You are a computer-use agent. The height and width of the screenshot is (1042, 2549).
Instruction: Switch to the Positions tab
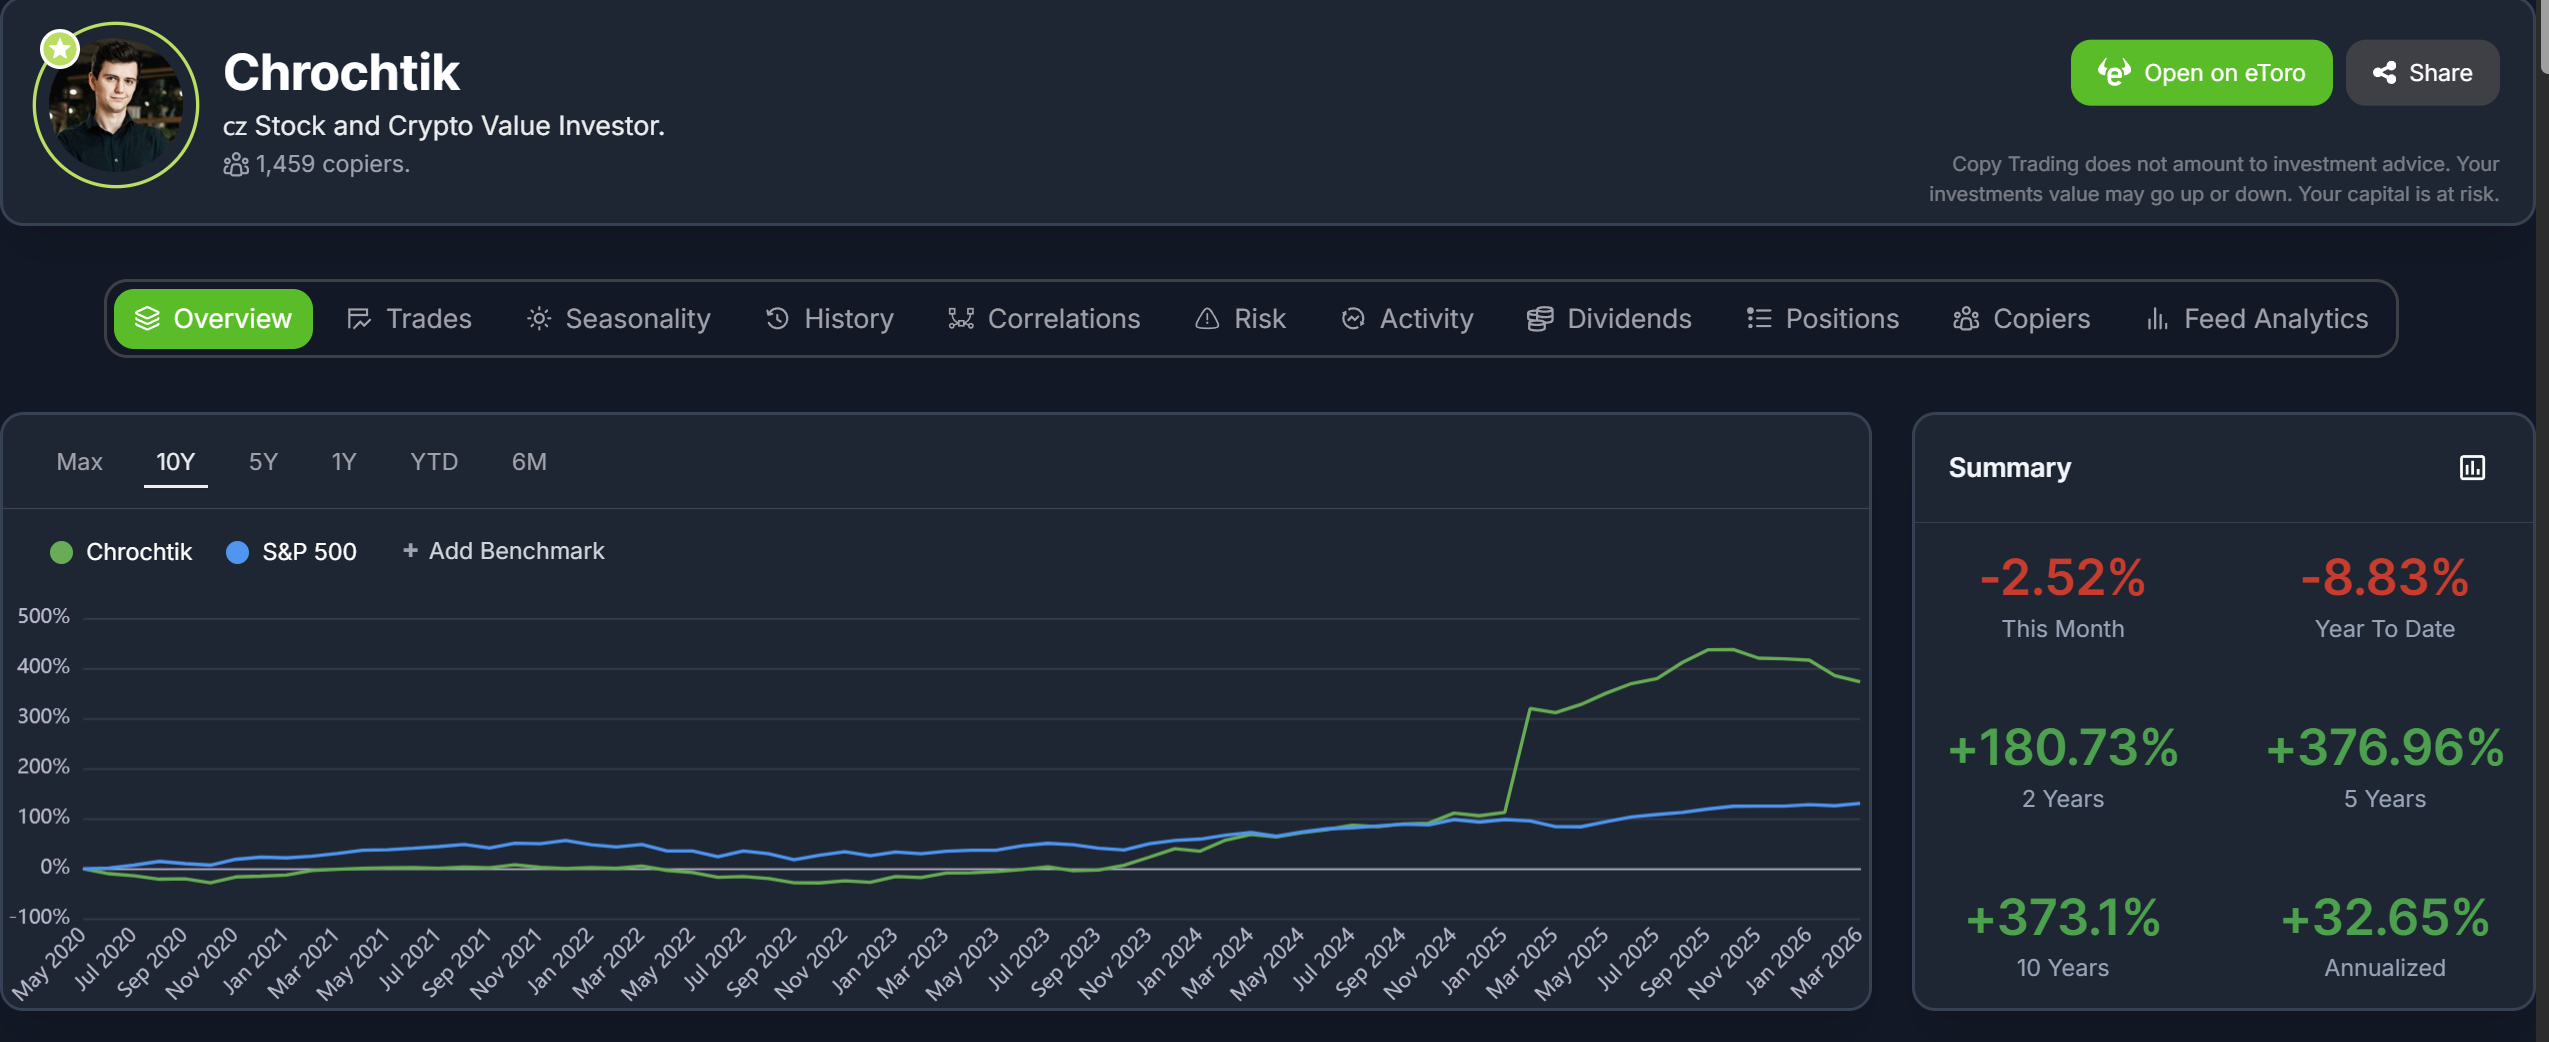tap(1822, 319)
